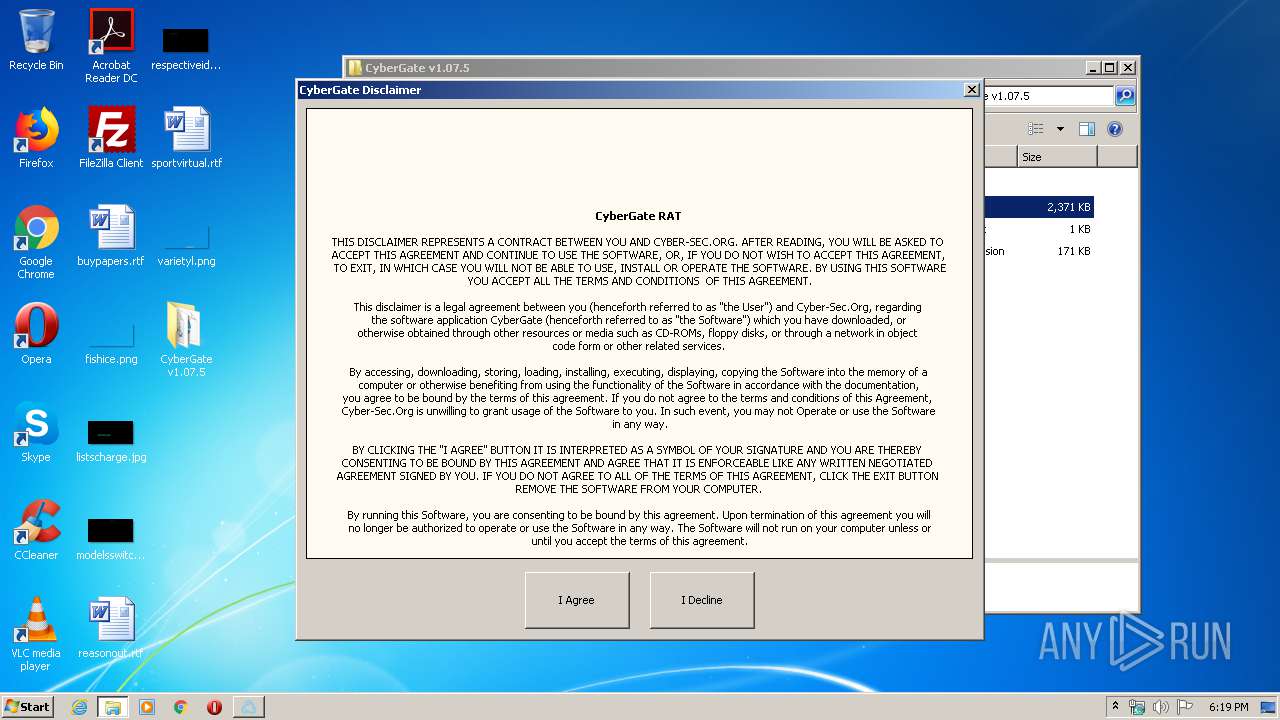Show hidden system tray icons
Viewport: 1280px width, 720px height.
[1116, 707]
